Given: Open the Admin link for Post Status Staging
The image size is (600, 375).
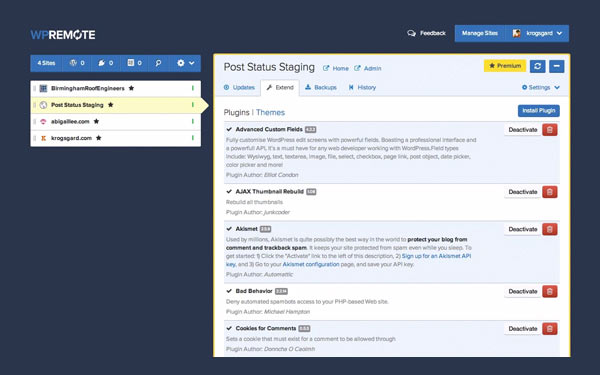Looking at the screenshot, I should click(368, 68).
